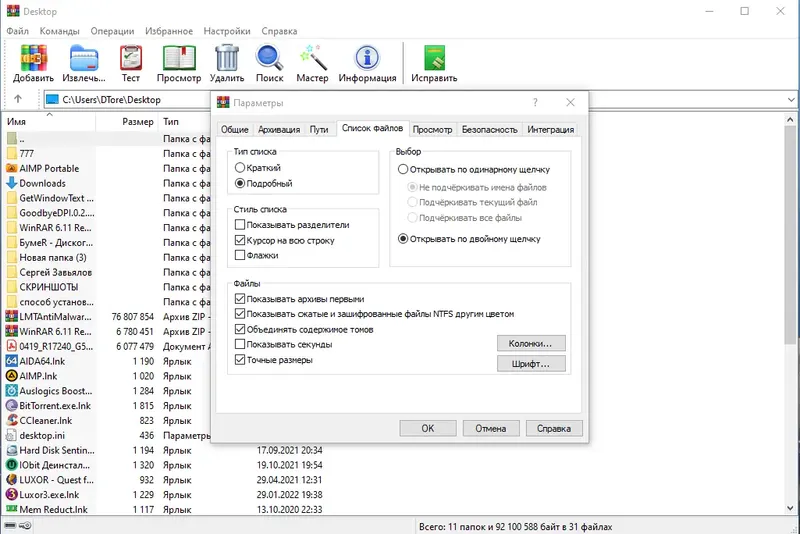This screenshot has height=534, width=800.
Task: Select the Luxor3.exe.lnk shortcut icon
Action: pos(12,495)
